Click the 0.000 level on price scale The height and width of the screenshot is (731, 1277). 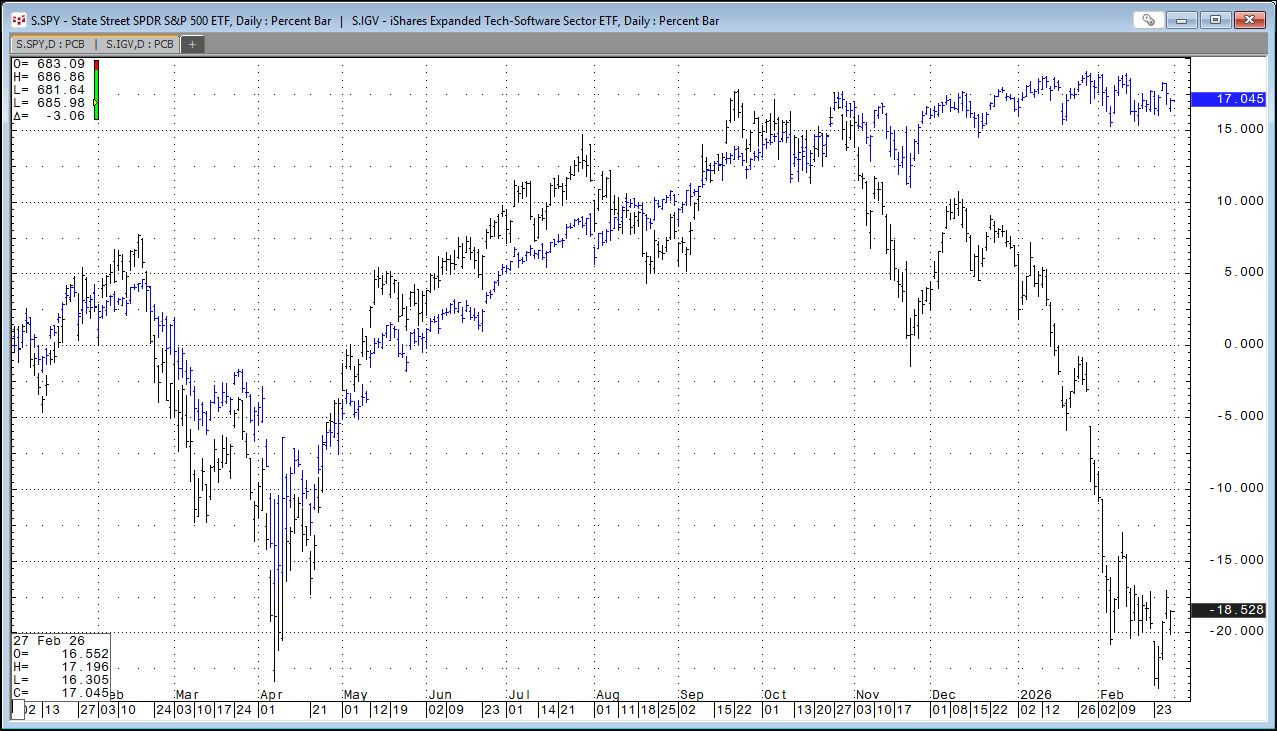click(1237, 344)
